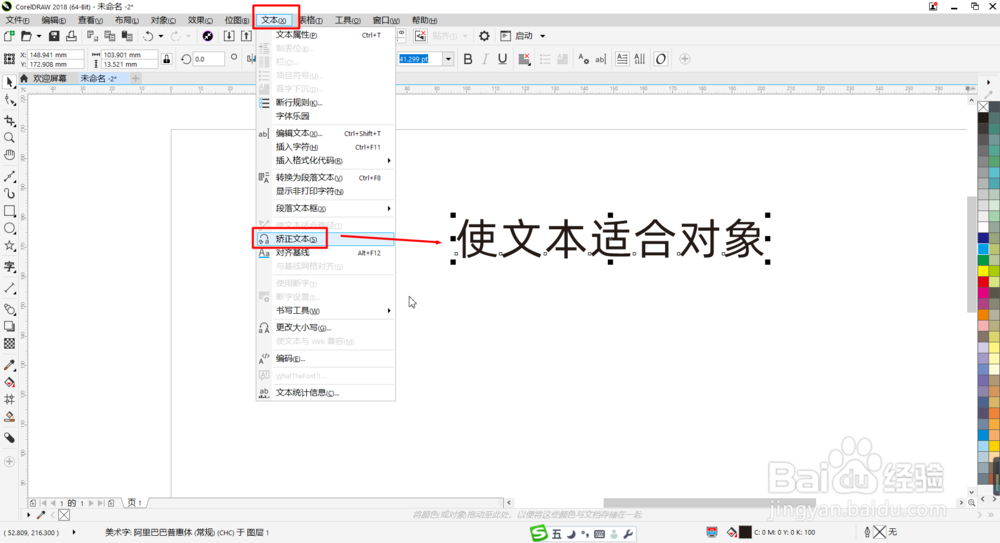Screen dimensions: 1000x543
Task: Select the Rectangle tool
Action: 9,211
